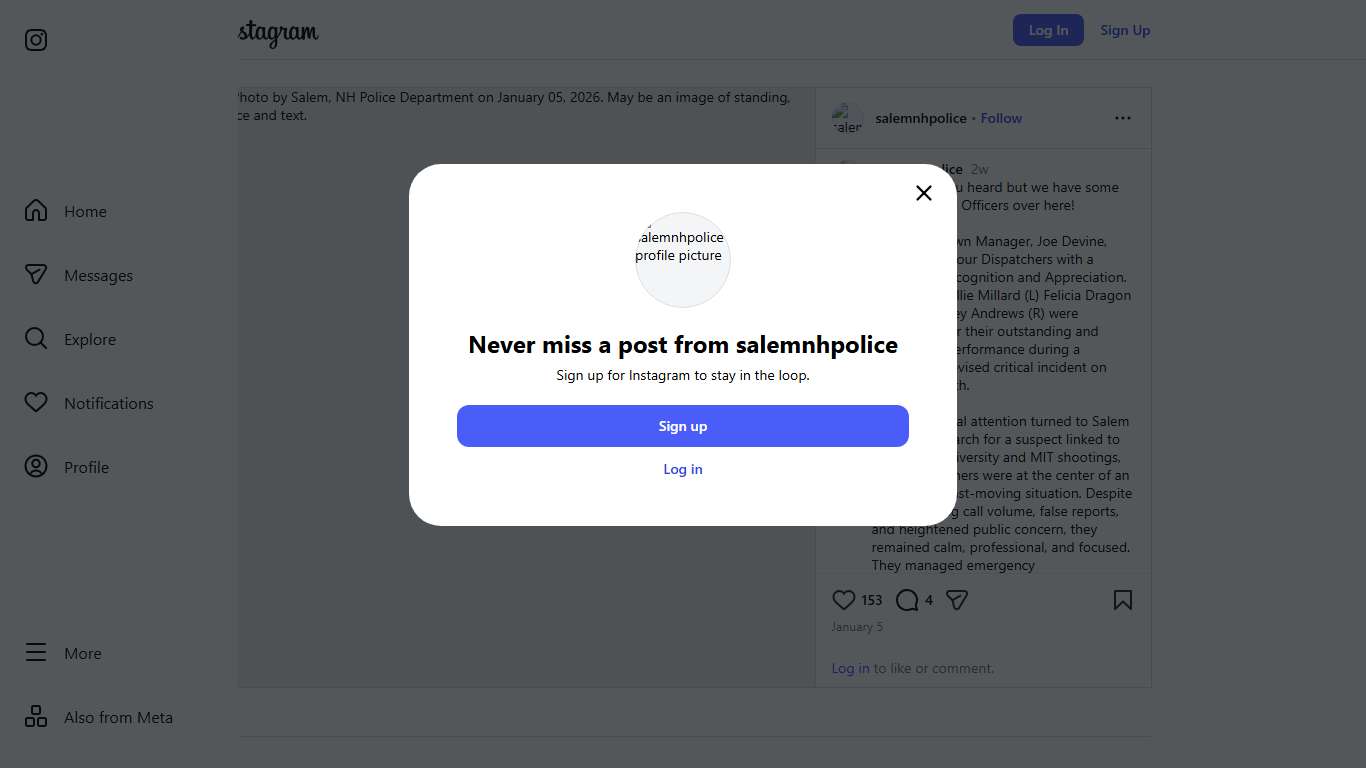Screen dimensions: 1366x768
Task: Click the Log In button in header
Action: pos(1048,30)
